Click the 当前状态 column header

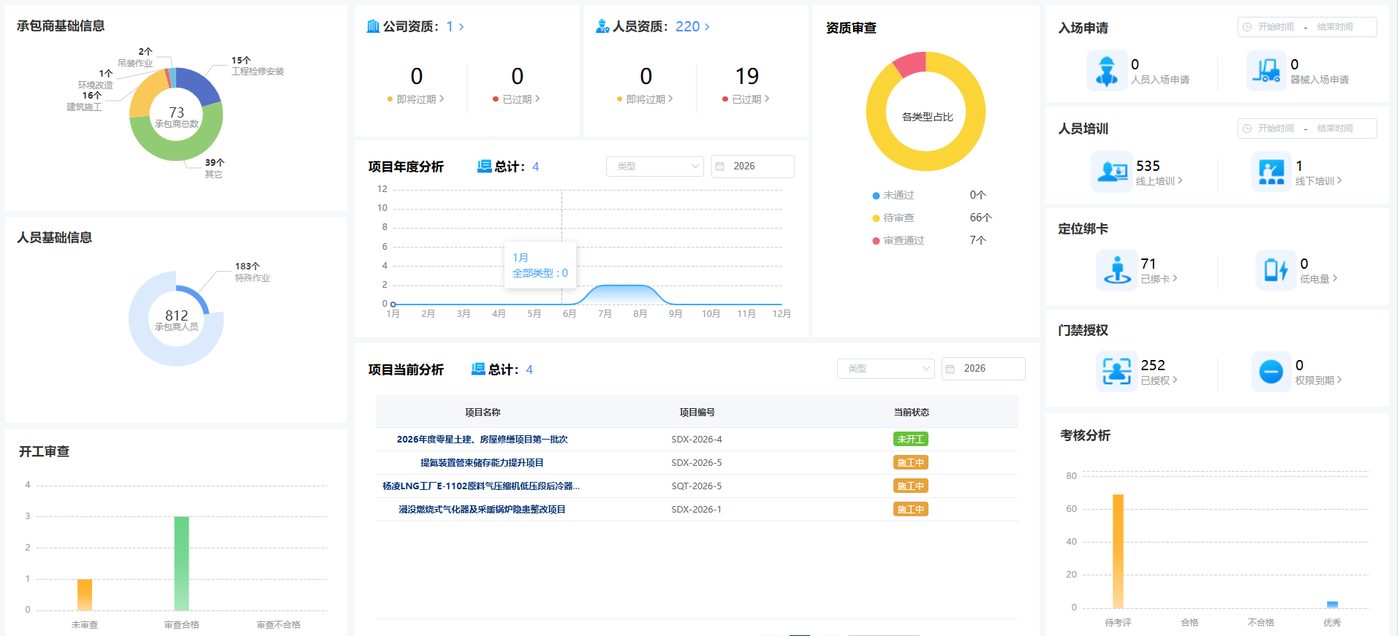click(911, 412)
